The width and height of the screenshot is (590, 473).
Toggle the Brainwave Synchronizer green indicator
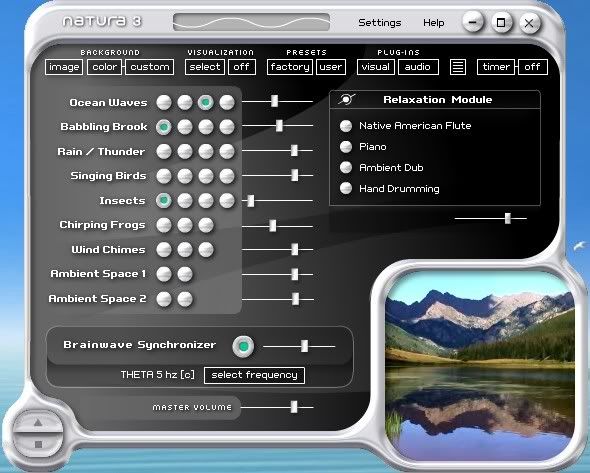(243, 346)
